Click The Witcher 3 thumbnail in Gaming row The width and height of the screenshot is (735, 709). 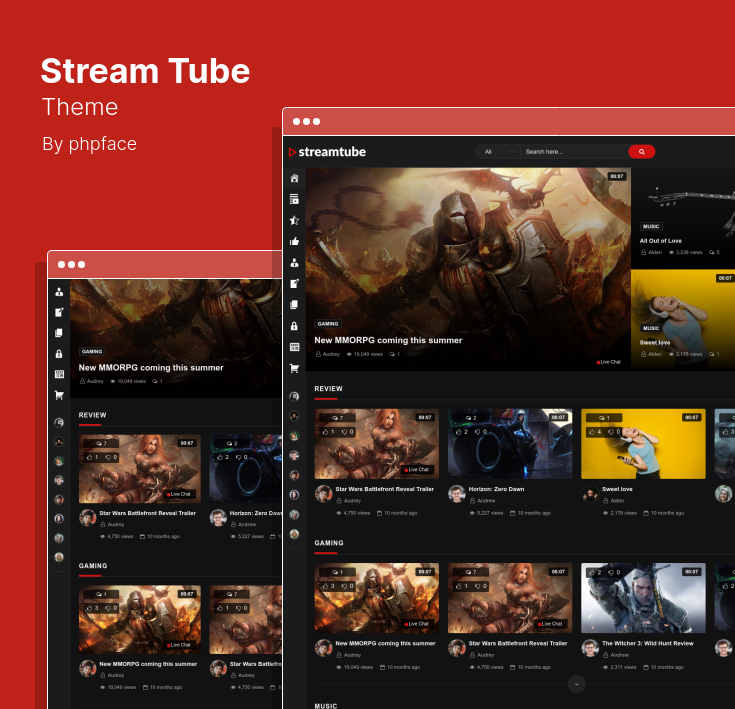coord(643,598)
